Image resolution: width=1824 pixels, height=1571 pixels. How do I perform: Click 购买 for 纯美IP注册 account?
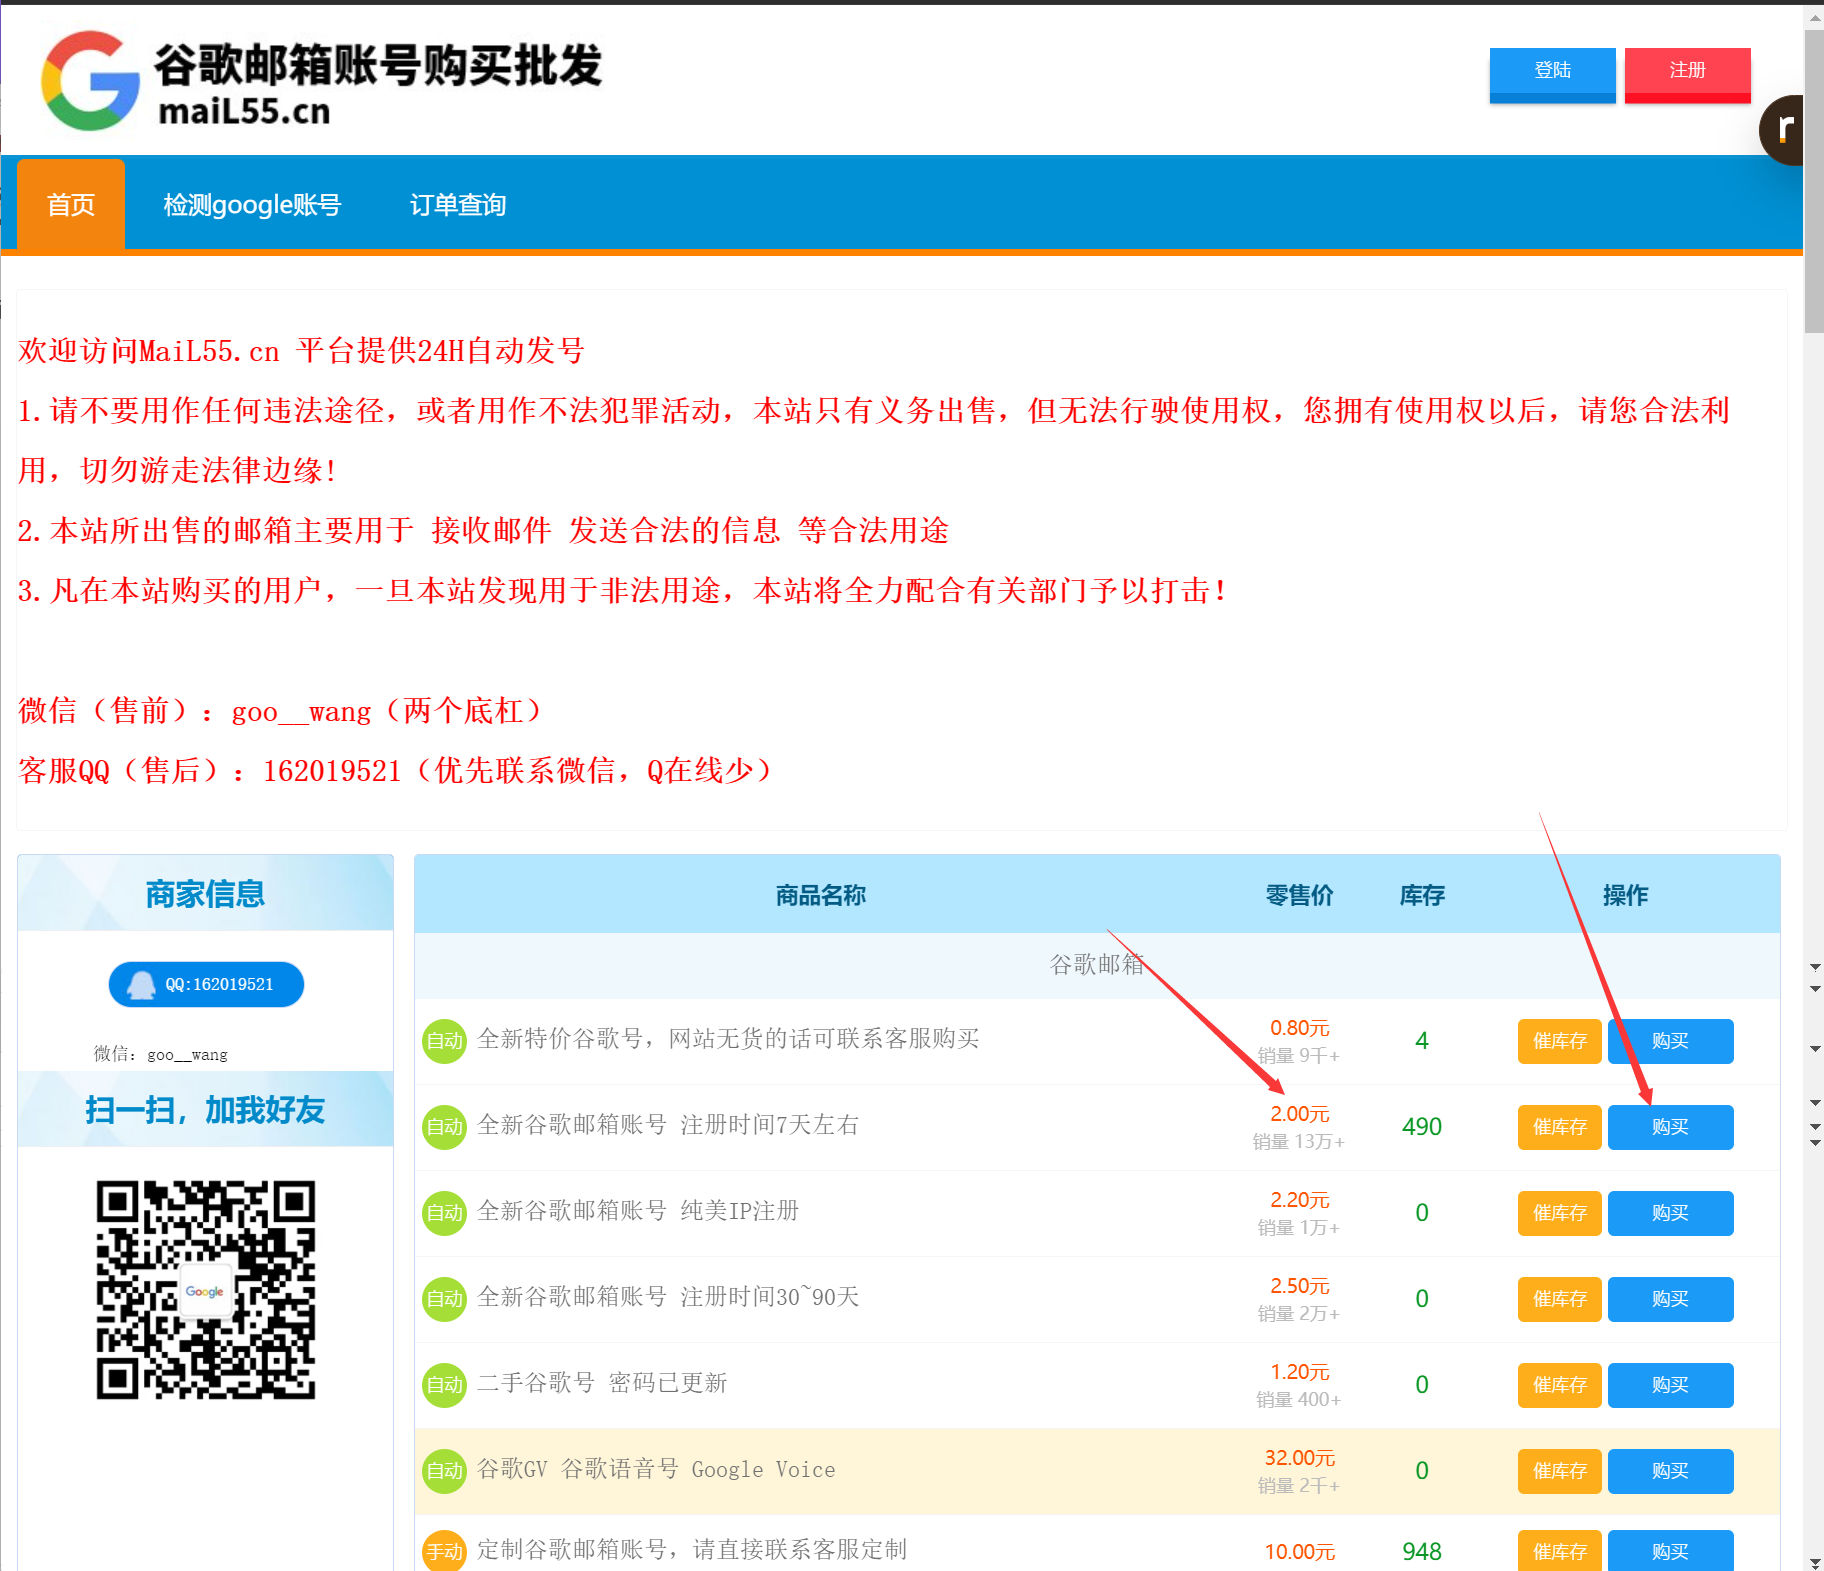coord(1670,1213)
